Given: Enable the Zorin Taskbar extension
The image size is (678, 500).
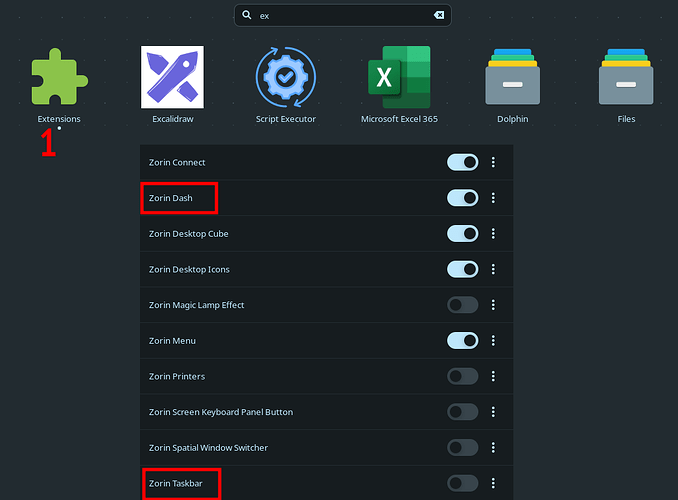Looking at the screenshot, I should pyautogui.click(x=462, y=484).
